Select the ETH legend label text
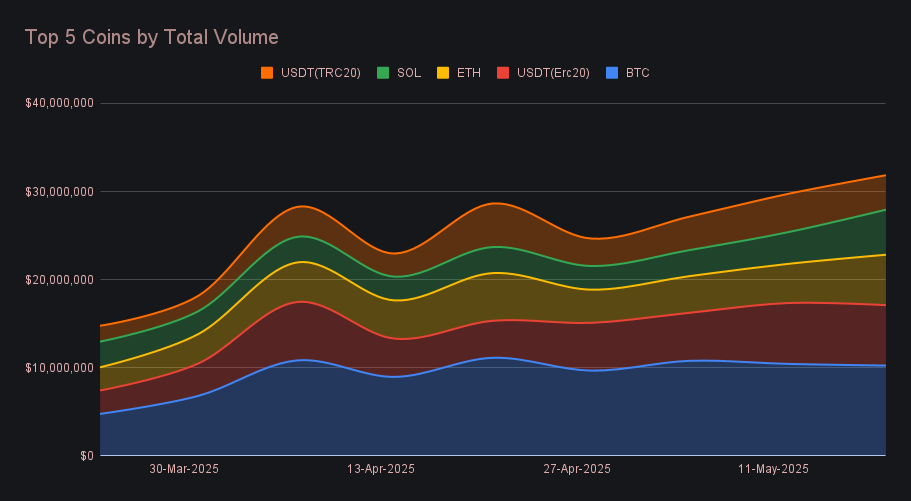 point(468,73)
